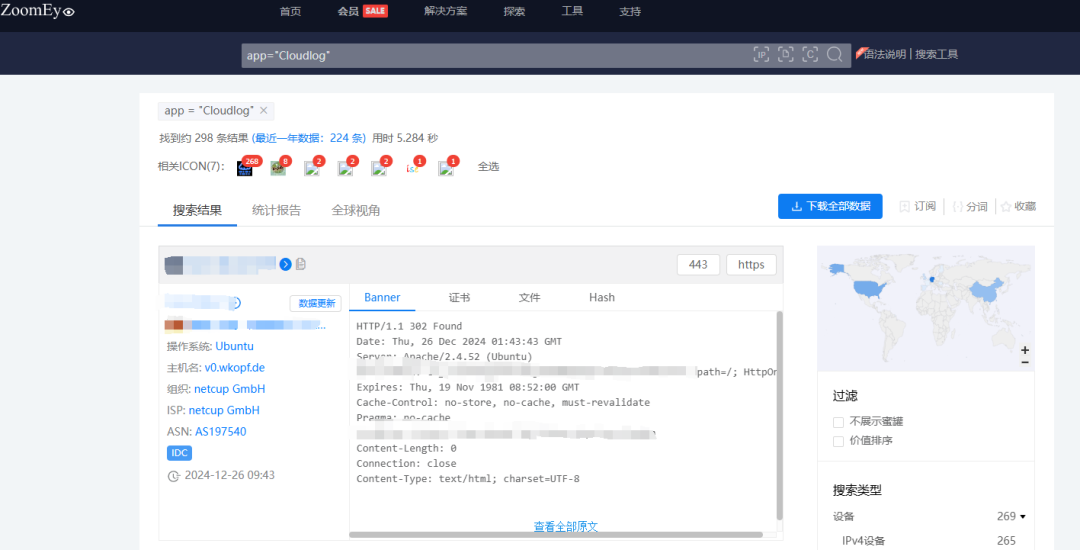The width and height of the screenshot is (1080, 550).
Task: Click the 443 port button
Action: tap(698, 265)
